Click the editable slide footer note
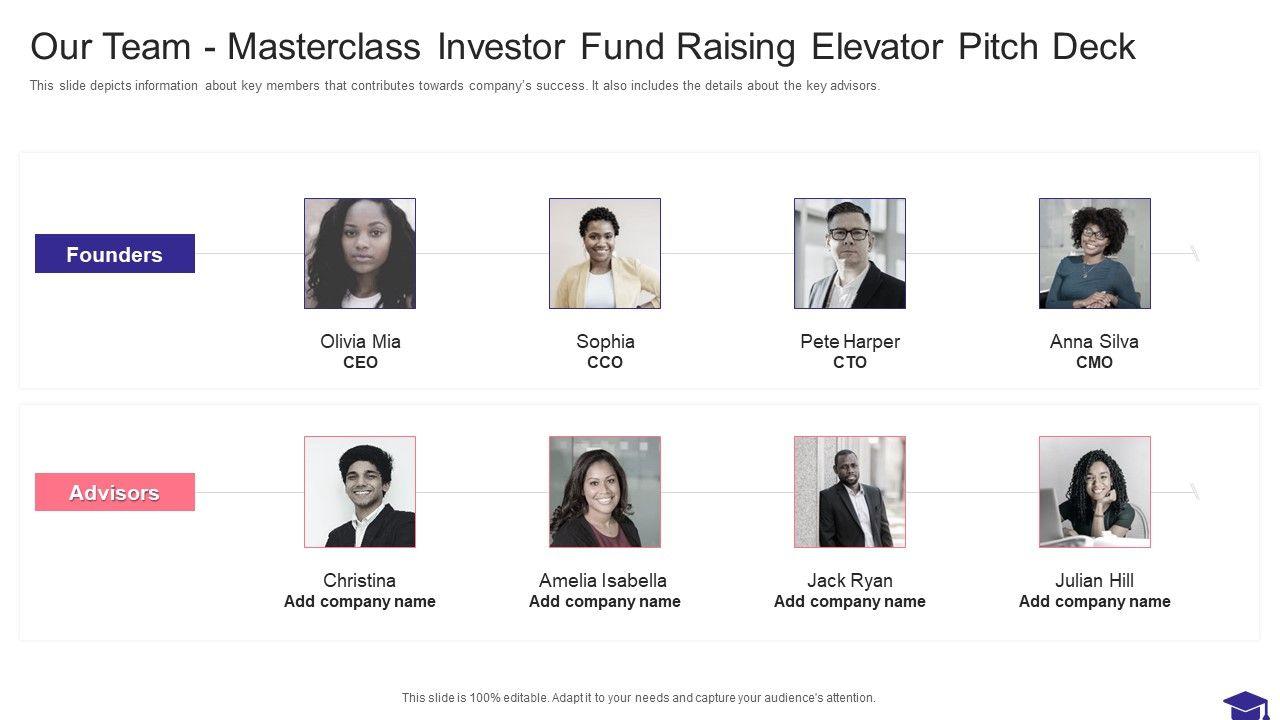Viewport: 1280px width, 720px height. (x=639, y=698)
